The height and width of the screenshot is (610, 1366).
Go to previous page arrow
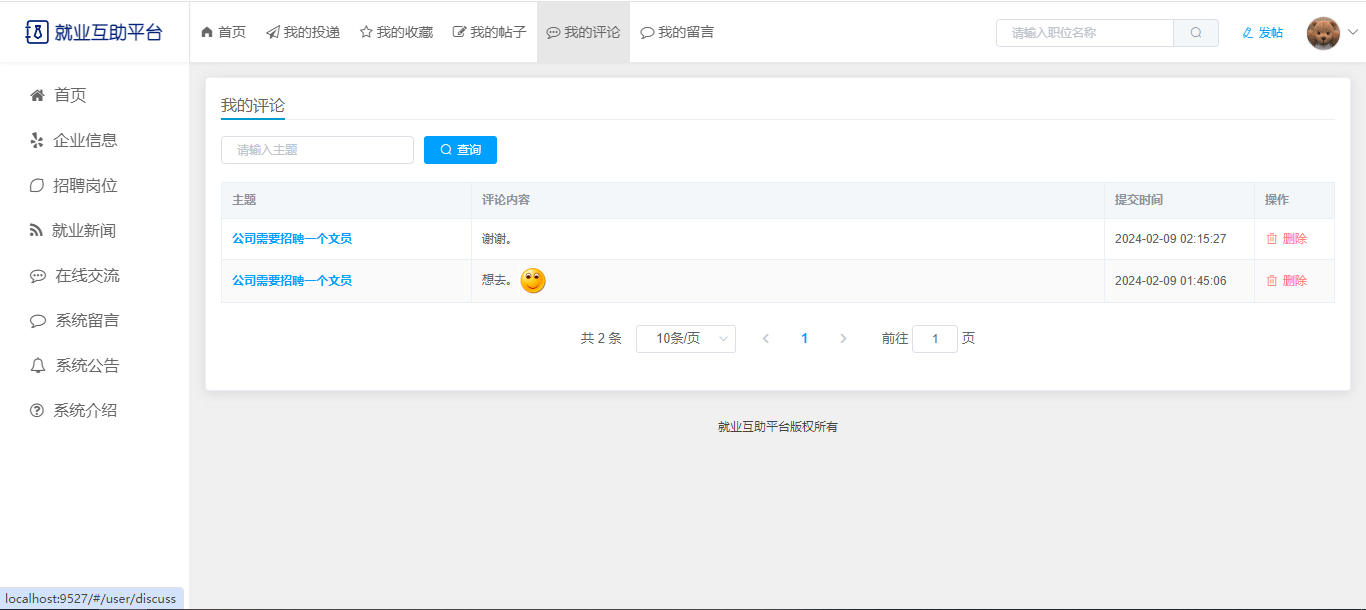pos(766,339)
